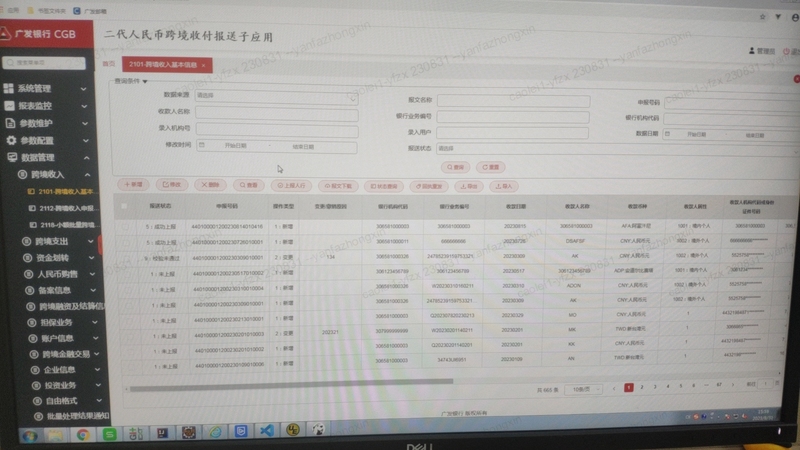Open the 人民币购售 menu
800x450 pixels.
[x=60, y=274]
